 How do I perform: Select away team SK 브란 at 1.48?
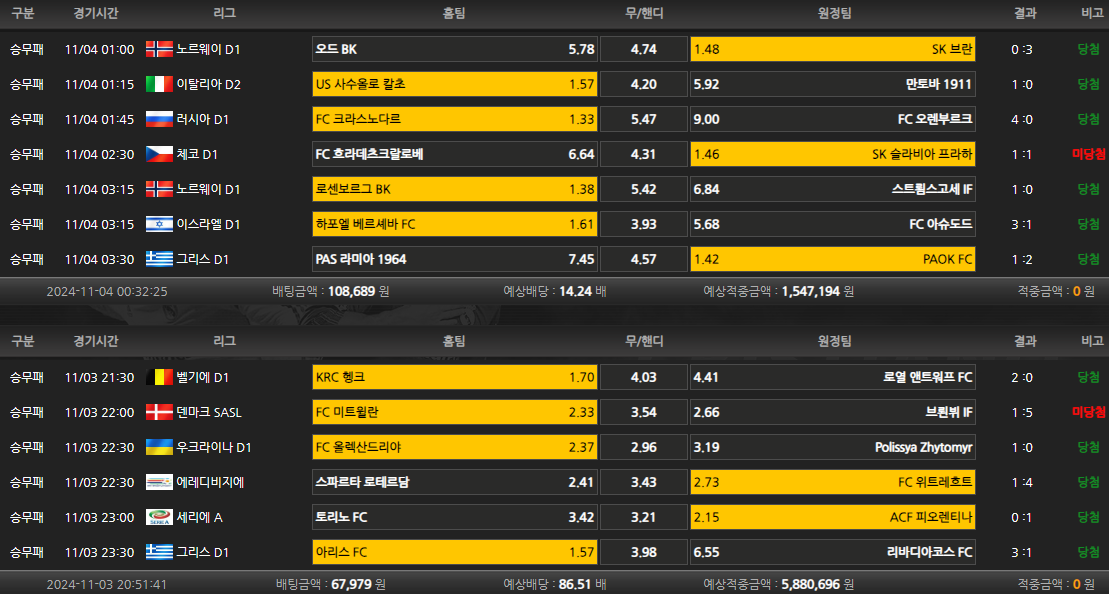(x=833, y=49)
